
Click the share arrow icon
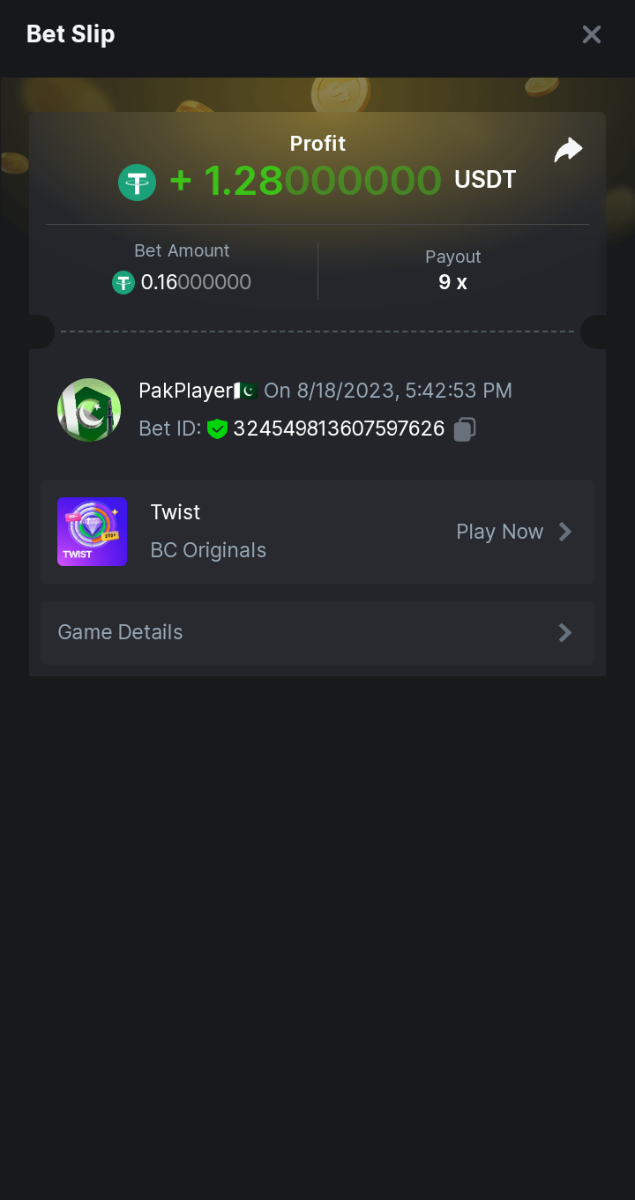pyautogui.click(x=568, y=150)
